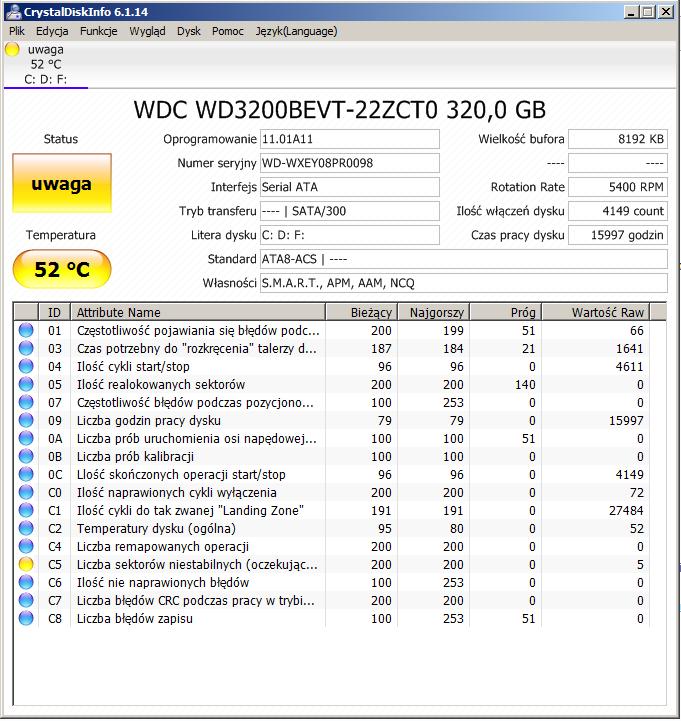Click blue status icon of attribute C1
The image size is (681, 721).
[x=26, y=510]
